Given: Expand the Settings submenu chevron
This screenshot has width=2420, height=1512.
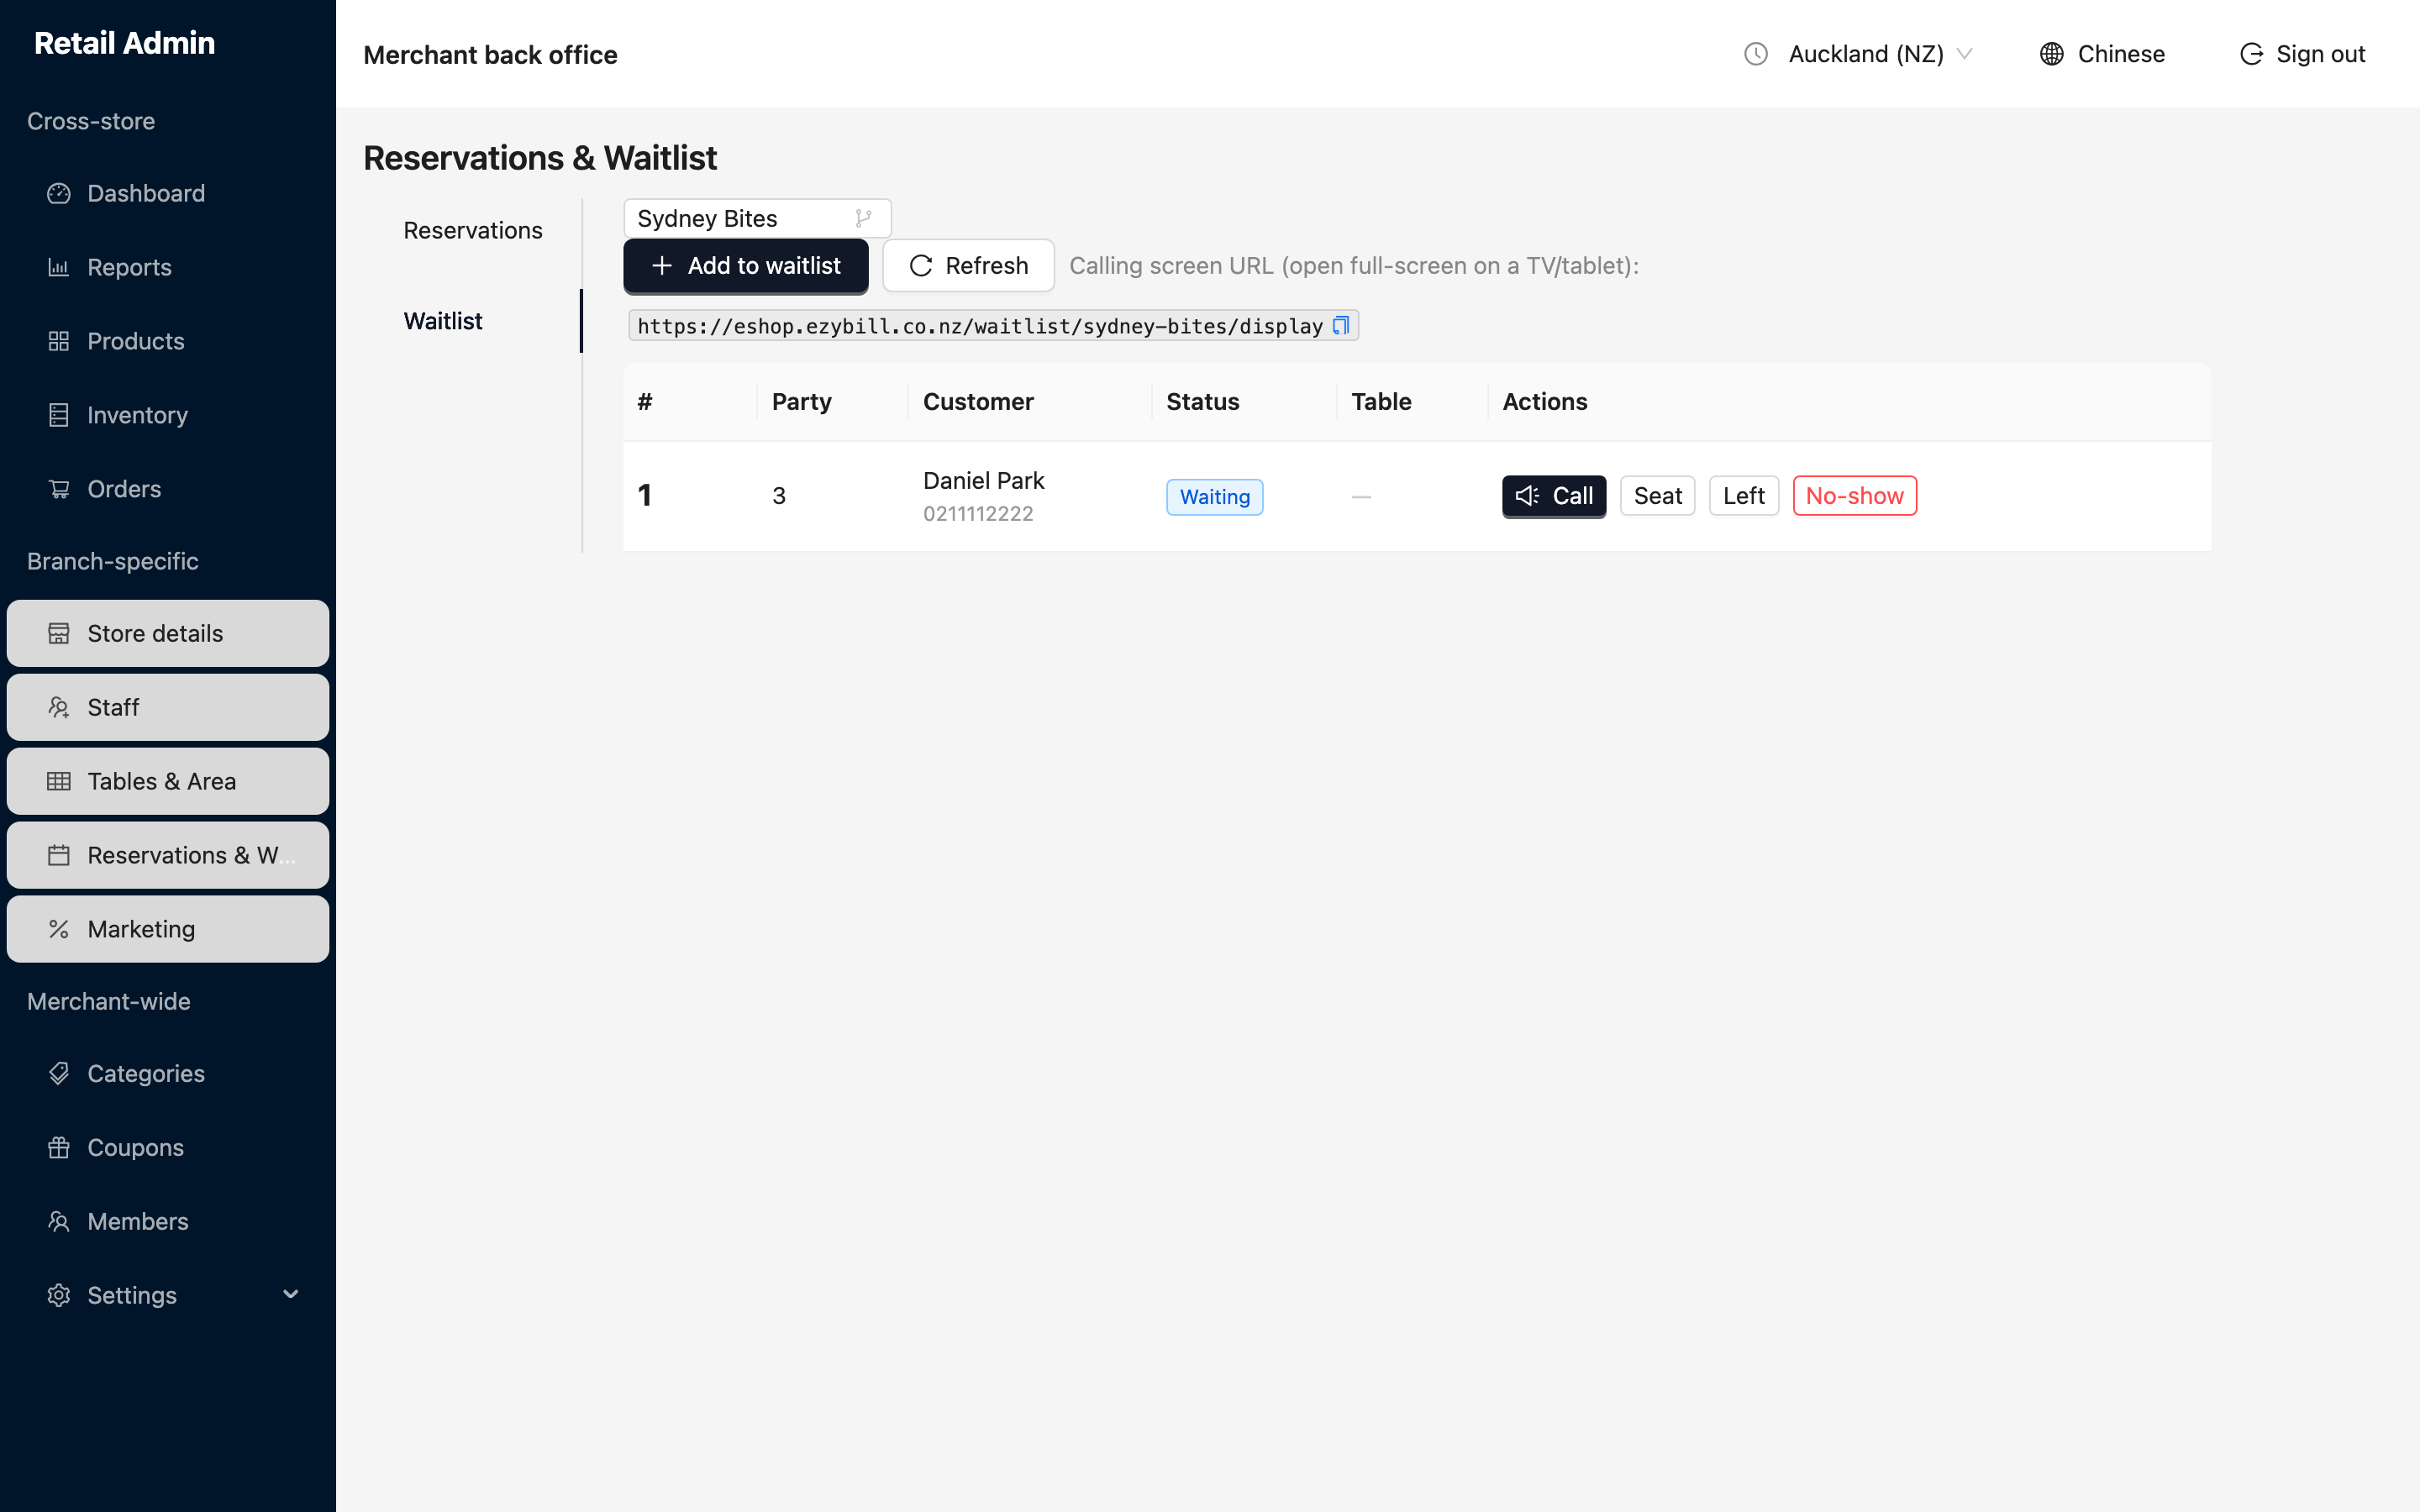Looking at the screenshot, I should 291,1294.
